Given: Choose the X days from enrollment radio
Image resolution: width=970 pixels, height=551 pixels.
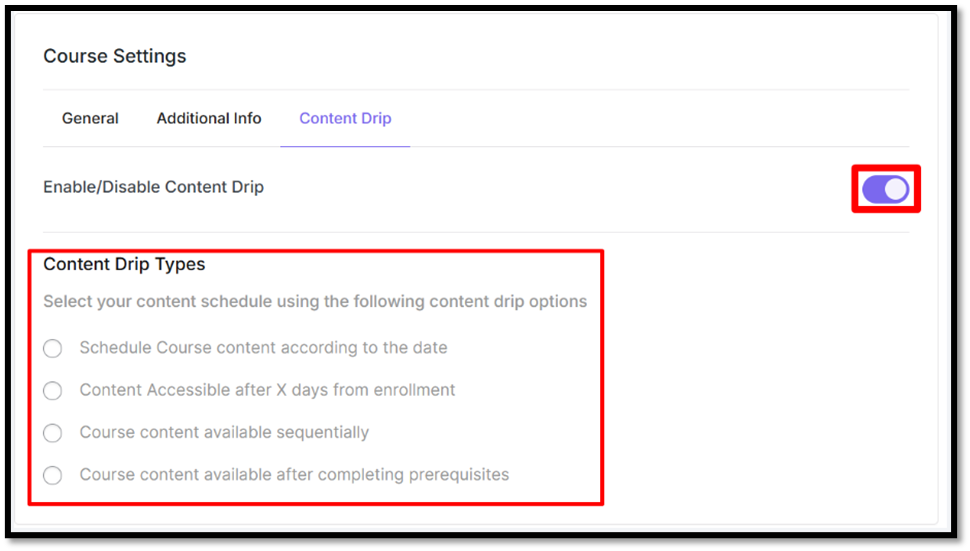Looking at the screenshot, I should point(52,390).
